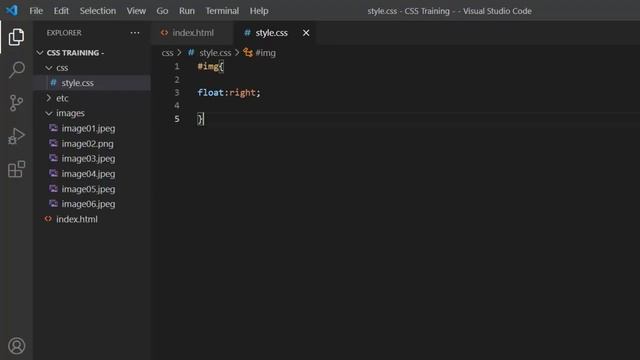This screenshot has width=640, height=360.
Task: Collapse the css folder chevron
Action: click(x=49, y=68)
